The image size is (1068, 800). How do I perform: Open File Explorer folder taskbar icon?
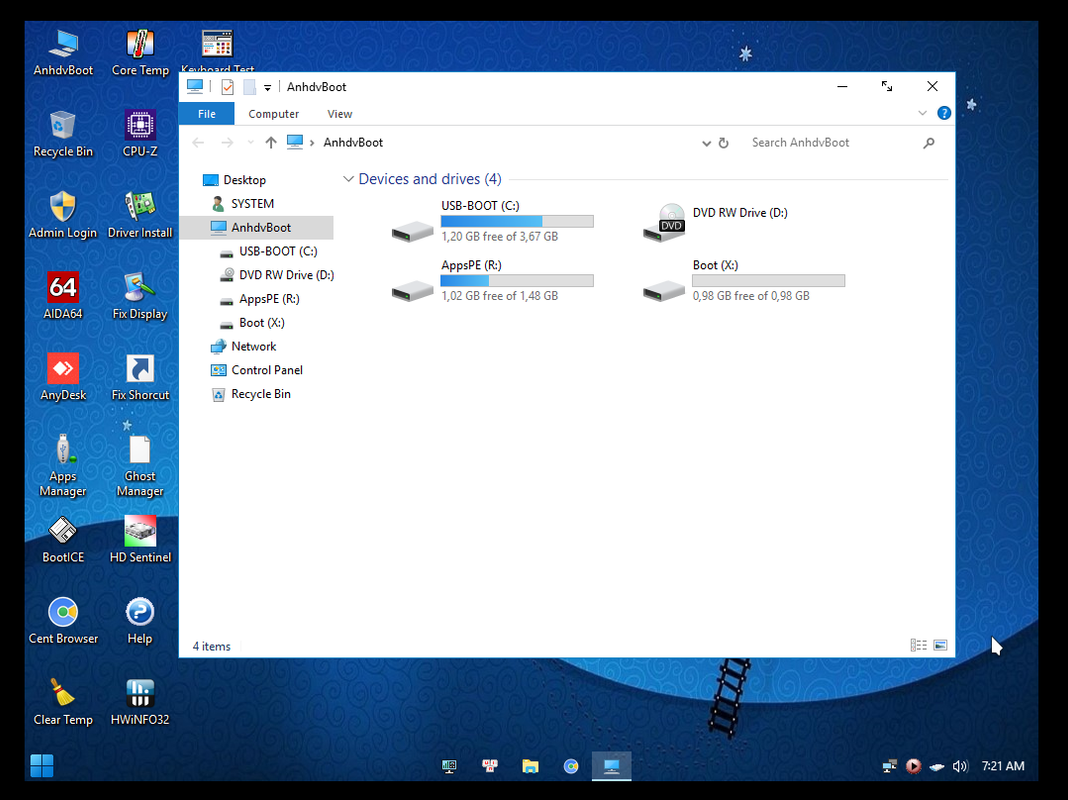click(530, 766)
